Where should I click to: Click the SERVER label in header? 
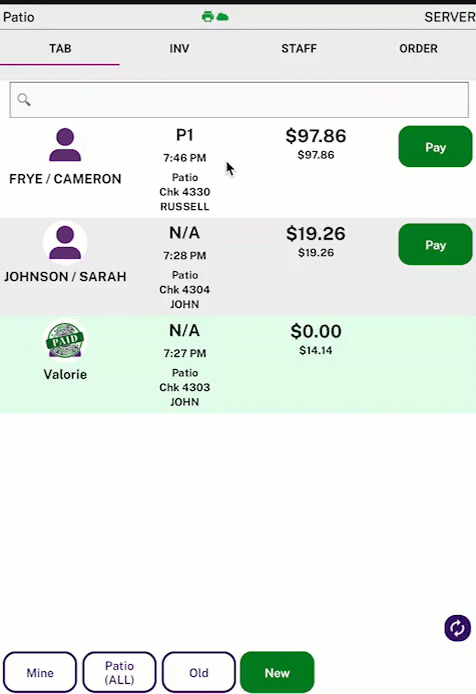tap(450, 17)
